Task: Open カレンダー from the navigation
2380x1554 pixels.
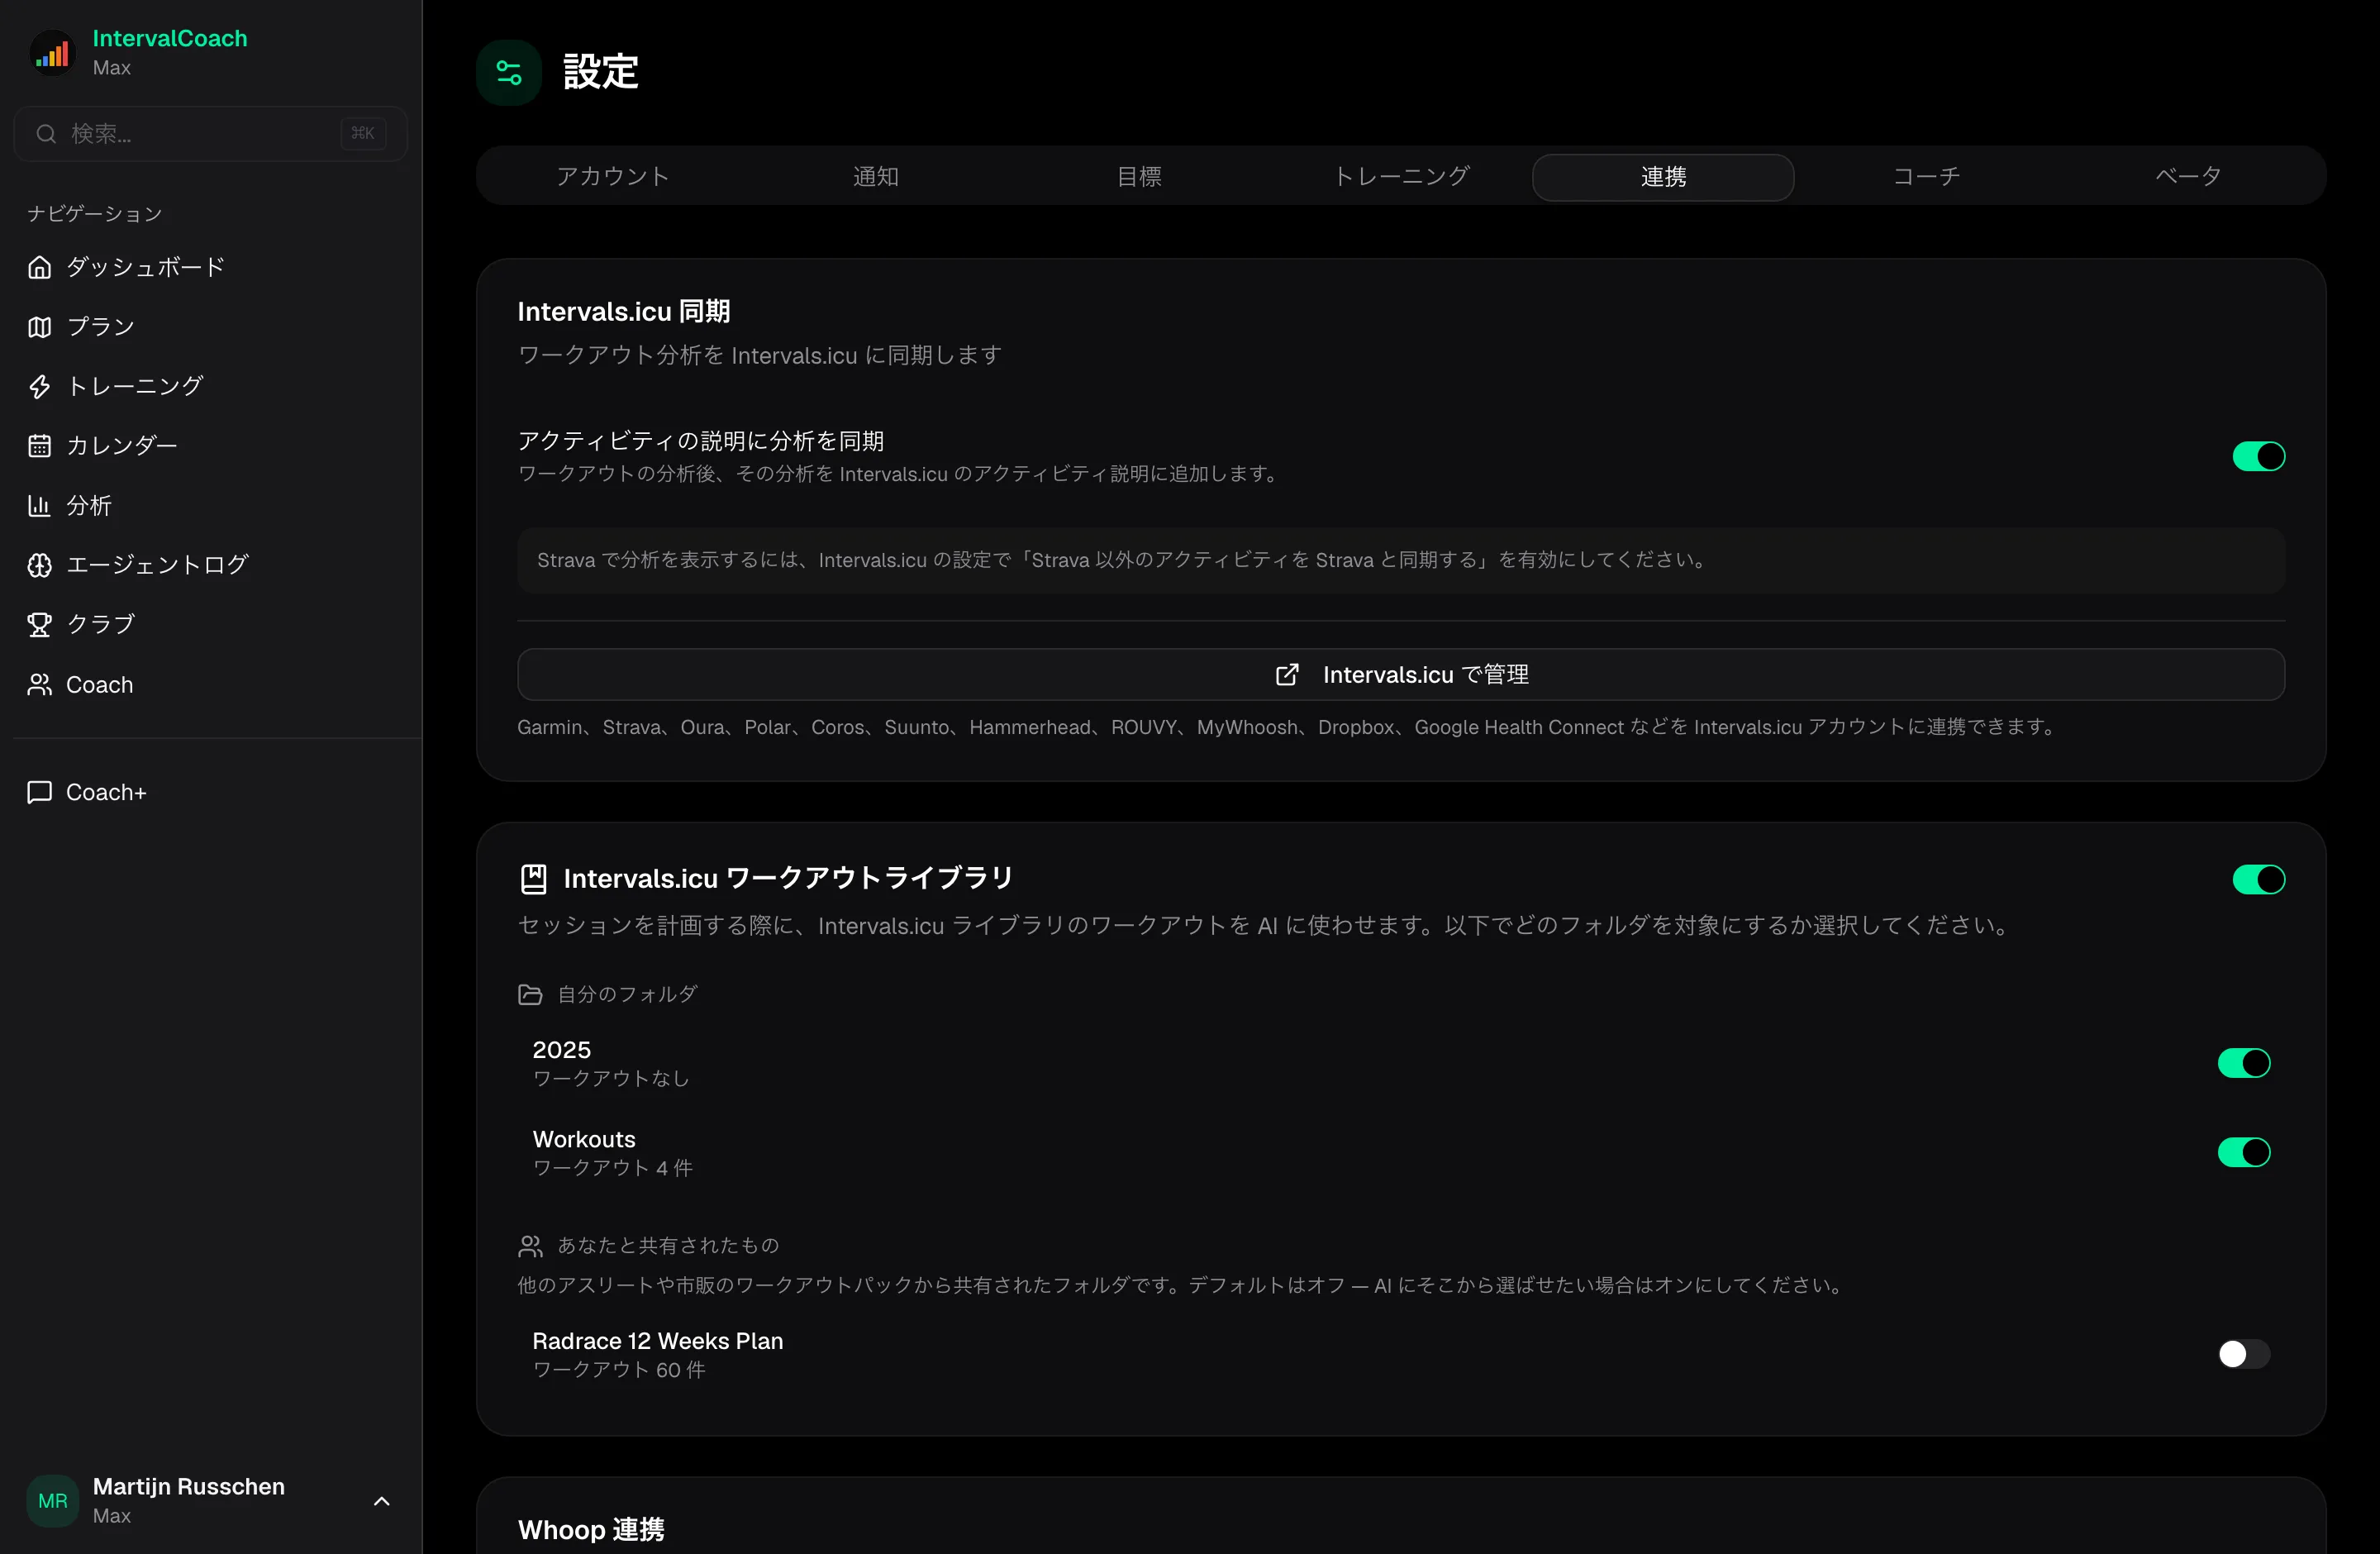Action: coord(211,446)
